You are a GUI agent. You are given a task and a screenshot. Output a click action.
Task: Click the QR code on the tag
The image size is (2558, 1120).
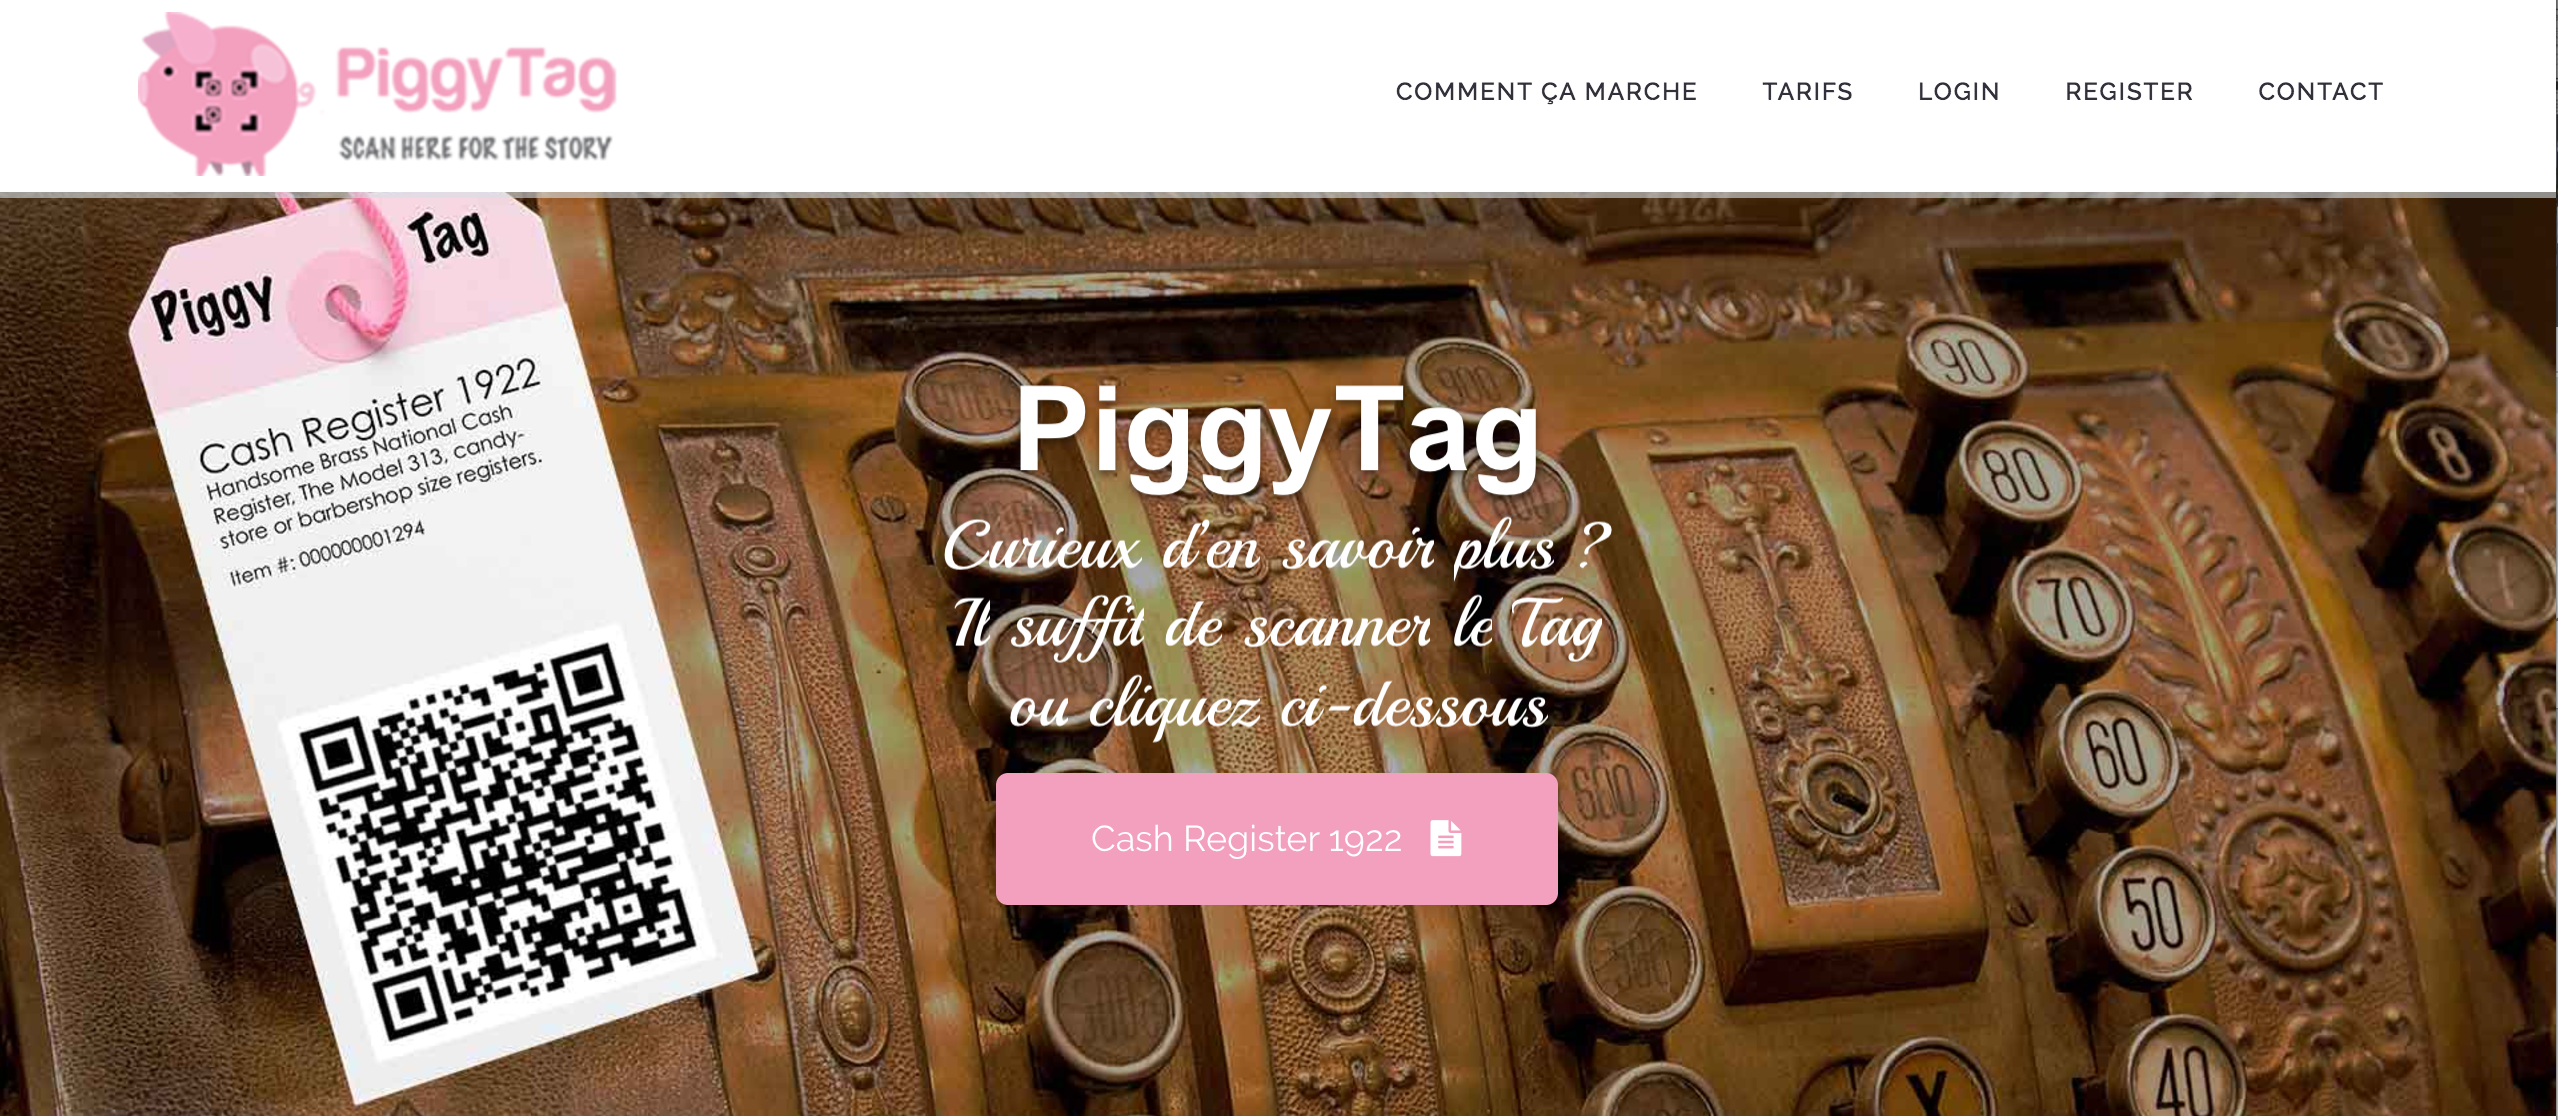[495, 841]
